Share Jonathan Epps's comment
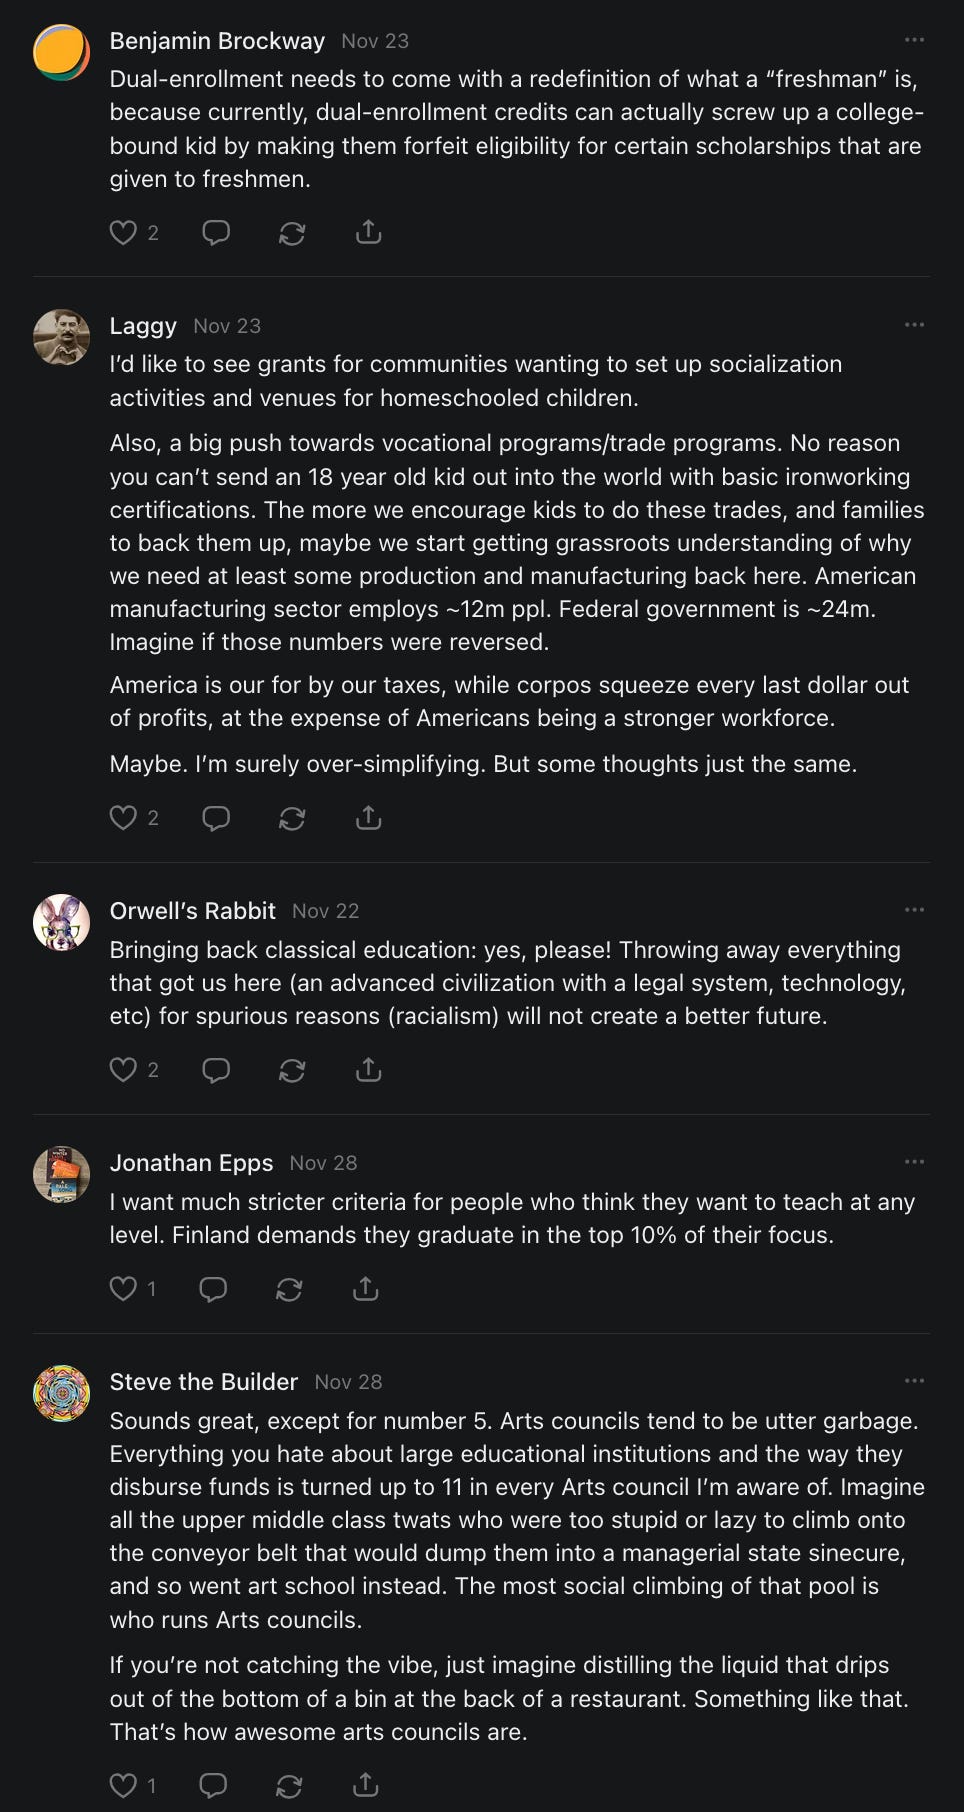This screenshot has width=964, height=1812. tap(365, 1289)
